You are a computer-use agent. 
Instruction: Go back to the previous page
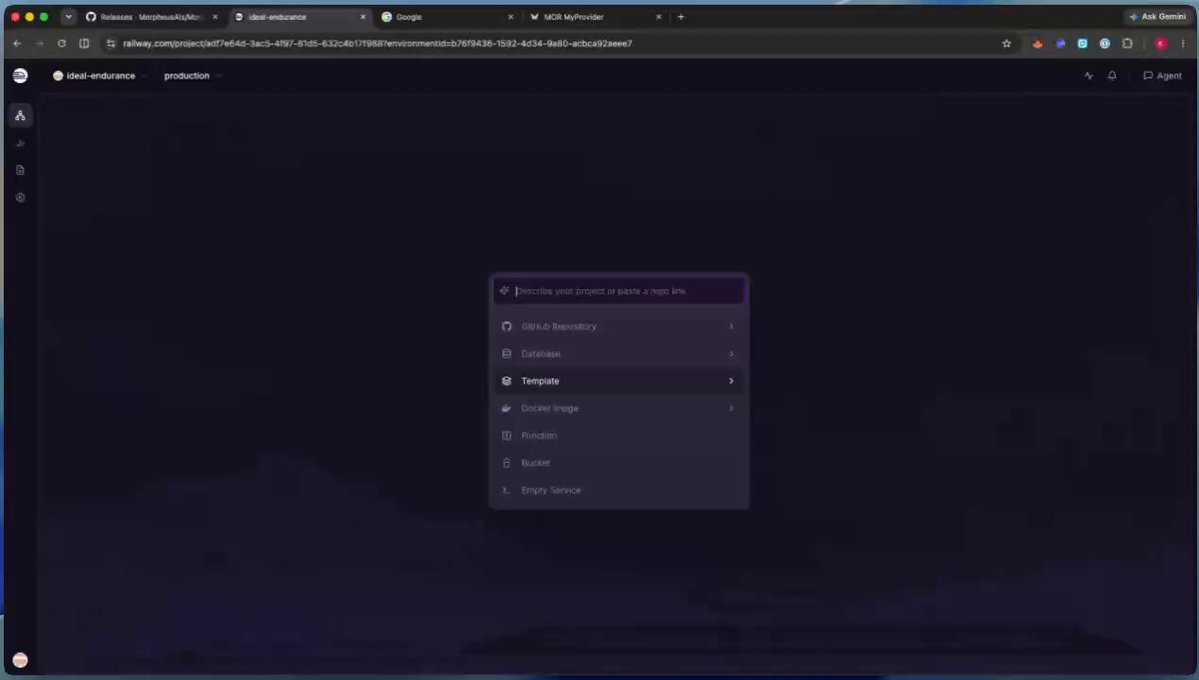17,44
